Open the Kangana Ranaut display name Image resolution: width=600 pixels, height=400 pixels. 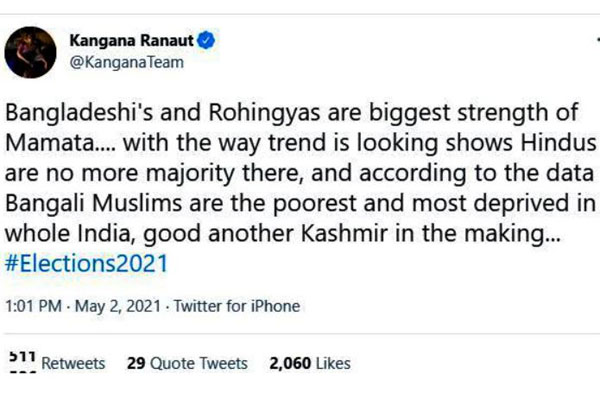pos(132,41)
